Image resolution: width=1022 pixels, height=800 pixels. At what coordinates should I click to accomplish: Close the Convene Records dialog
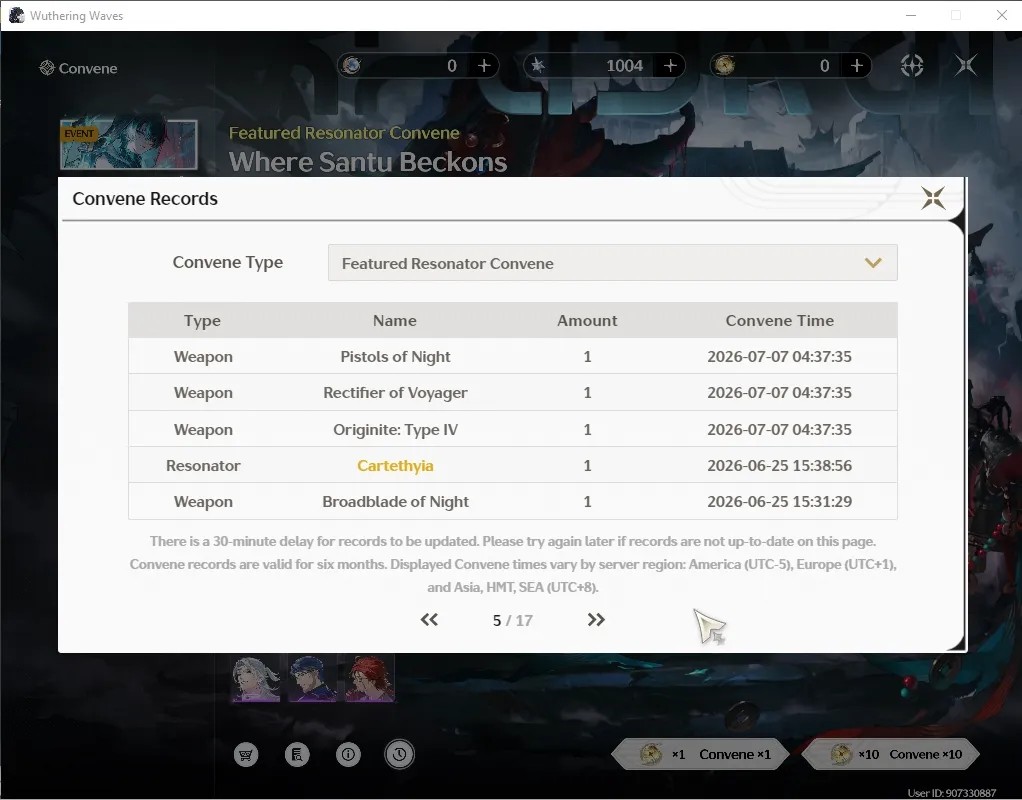pyautogui.click(x=933, y=198)
